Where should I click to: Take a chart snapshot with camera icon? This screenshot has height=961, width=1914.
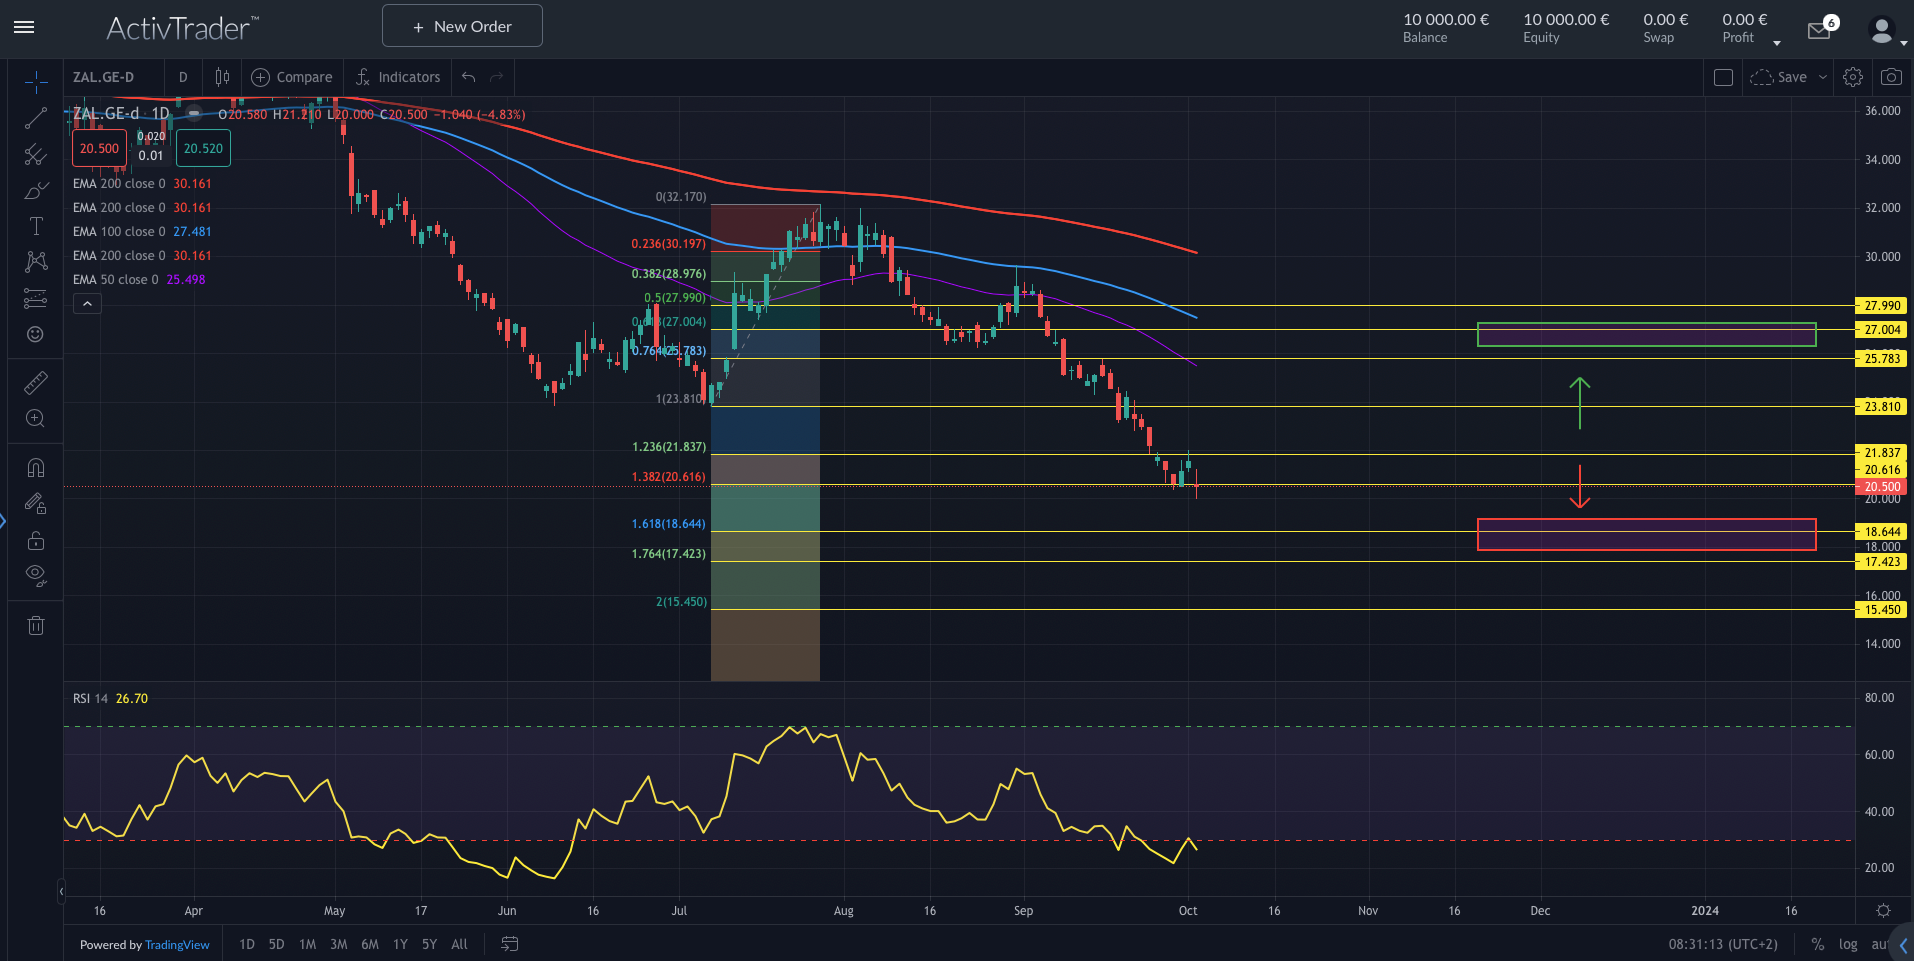(1891, 77)
